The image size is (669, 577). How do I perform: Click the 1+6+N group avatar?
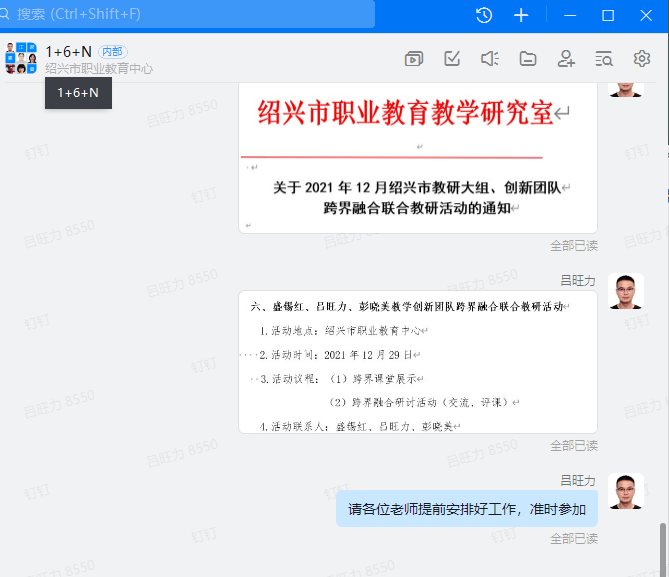(21, 59)
